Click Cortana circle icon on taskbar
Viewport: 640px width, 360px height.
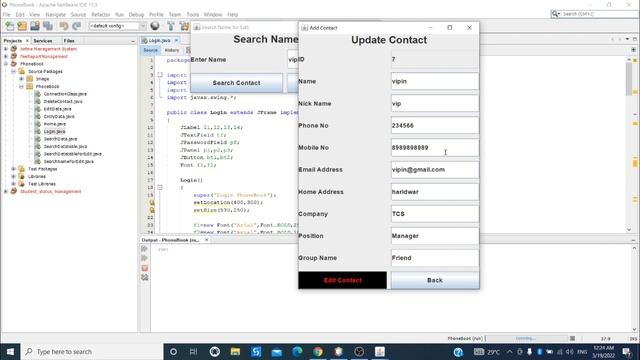[x=173, y=351]
